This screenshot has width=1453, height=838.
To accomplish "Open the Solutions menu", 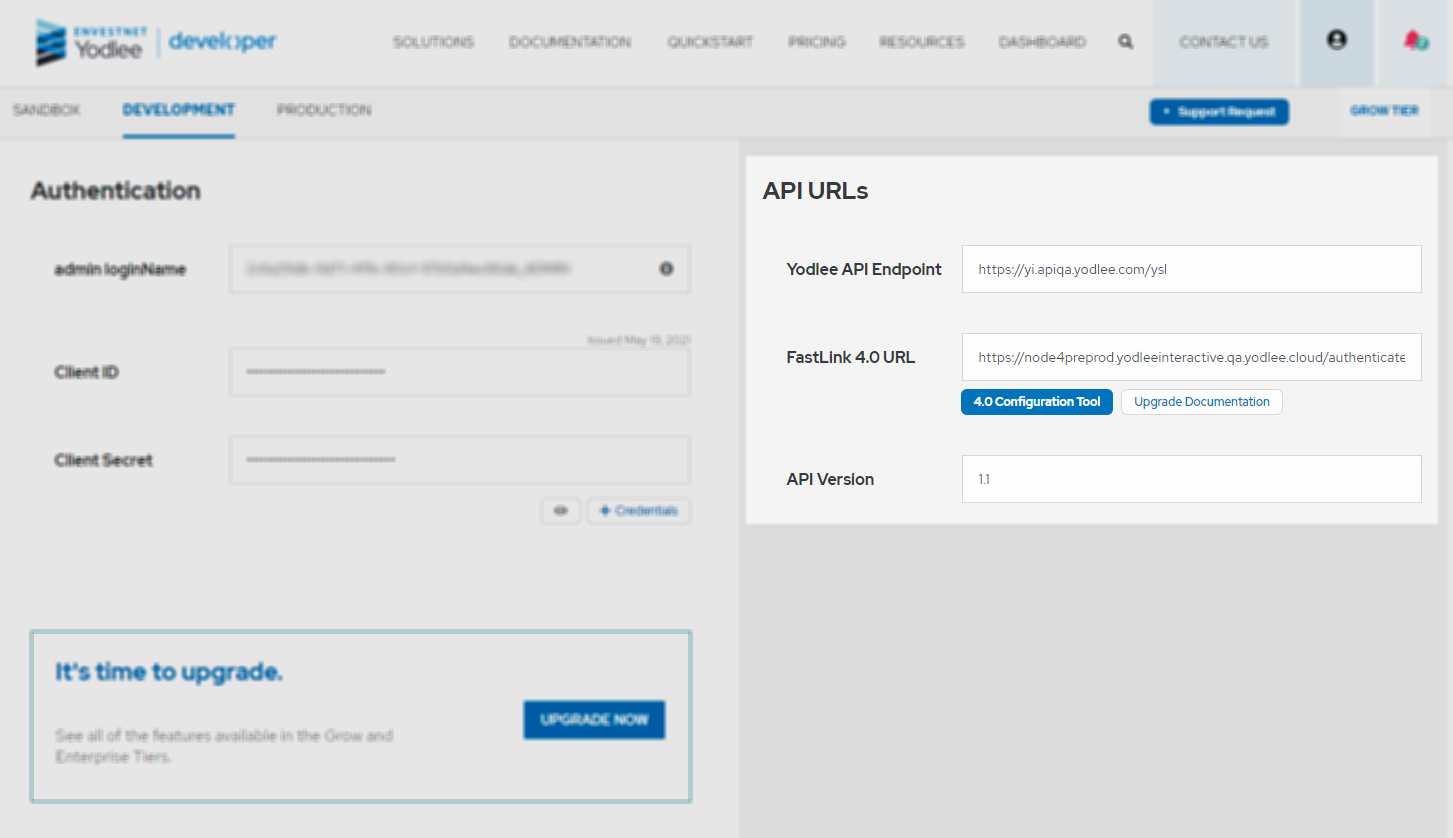I will point(433,42).
